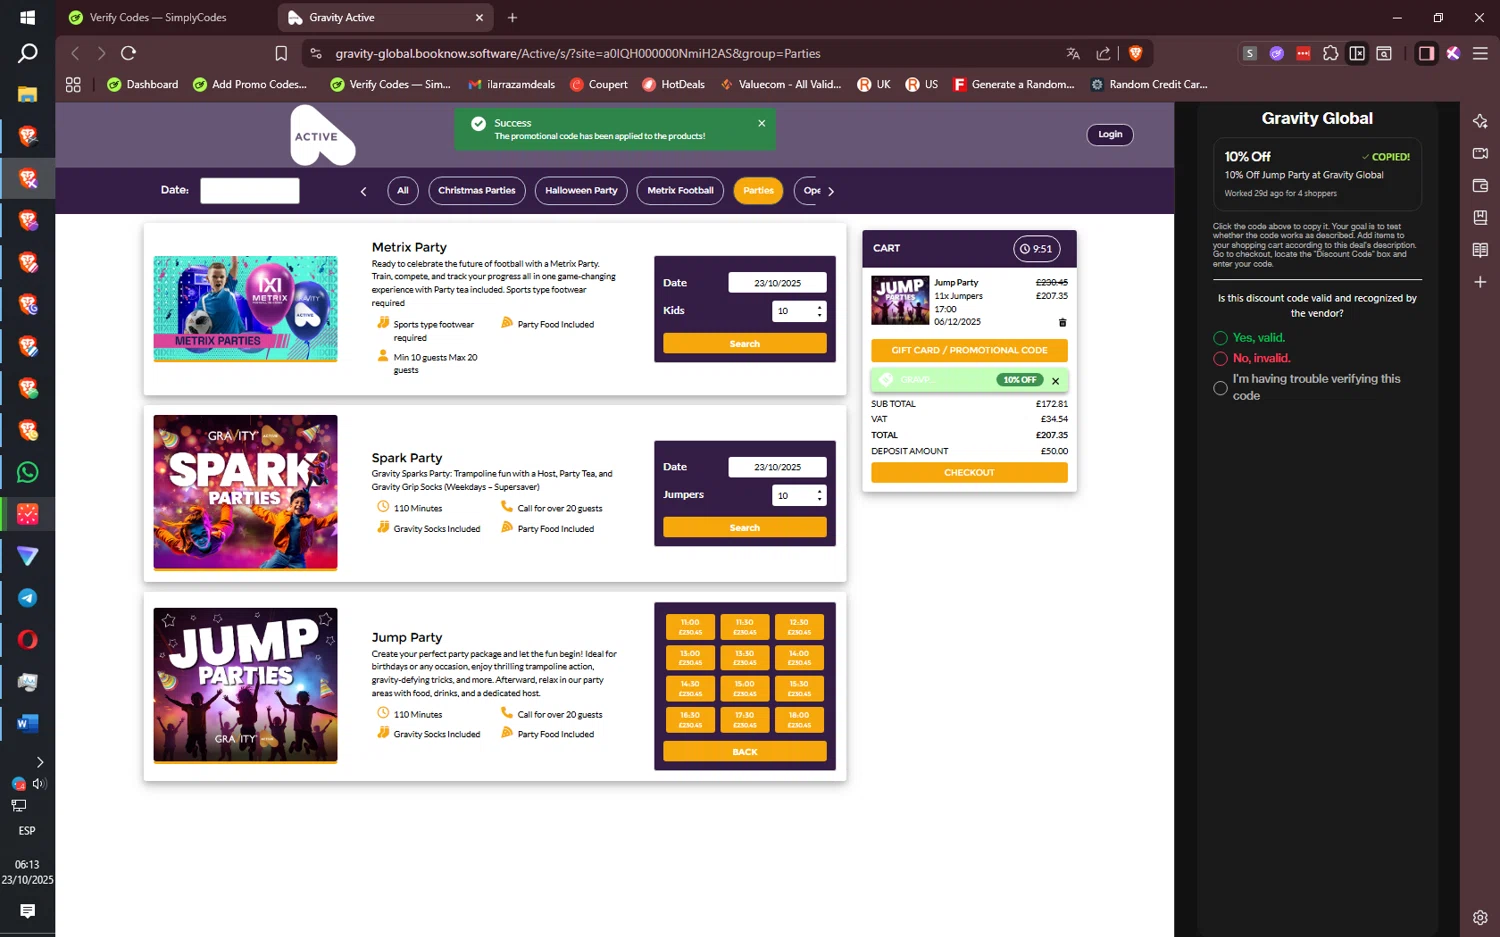Search Spark Party availability
Screen dimensions: 1500x937
click(745, 527)
